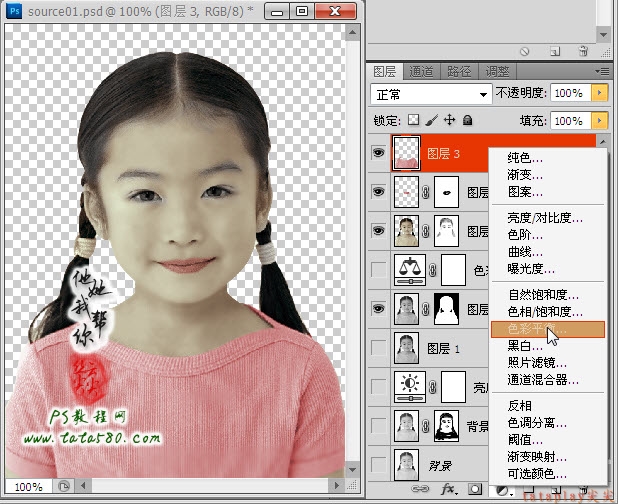Click the new adjustment layer half-circle icon
Screen dimensions: 618x504
503,491
